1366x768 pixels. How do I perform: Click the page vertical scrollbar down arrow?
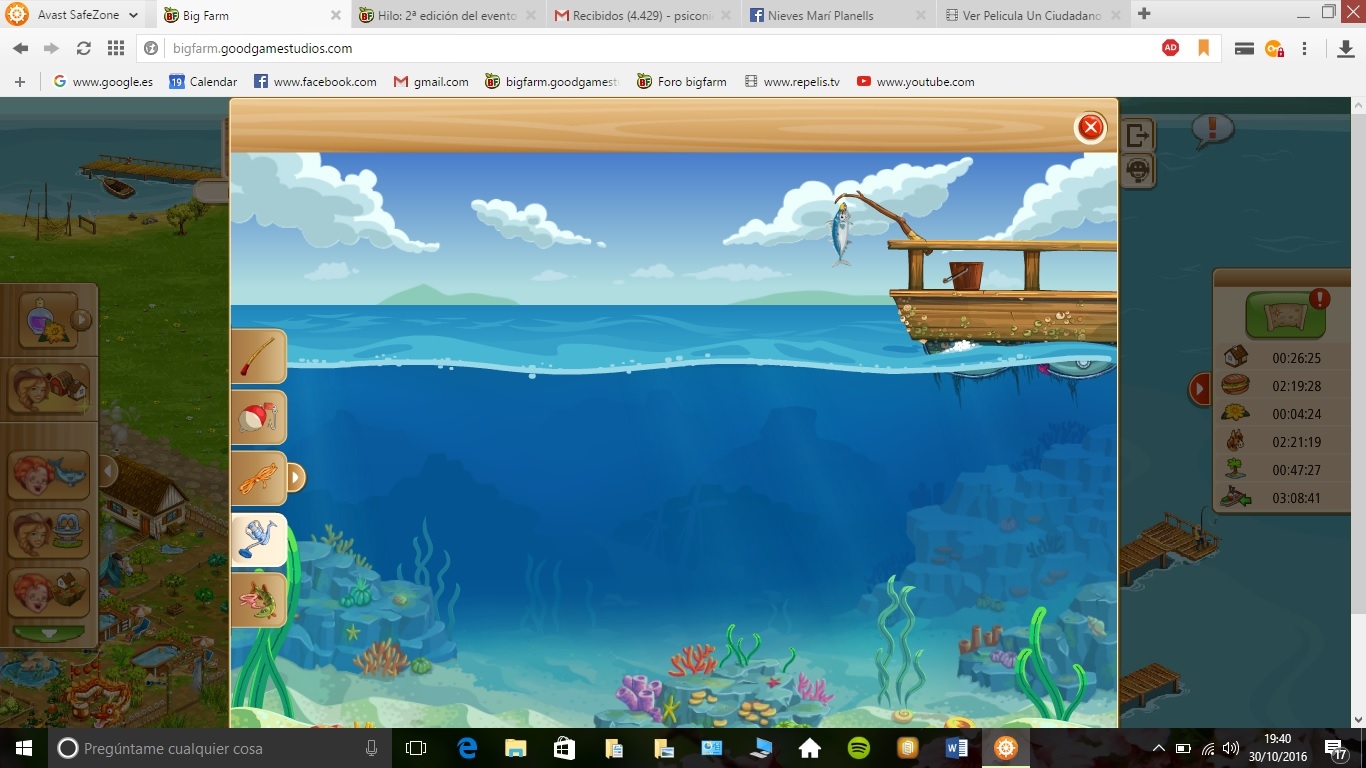(1357, 718)
